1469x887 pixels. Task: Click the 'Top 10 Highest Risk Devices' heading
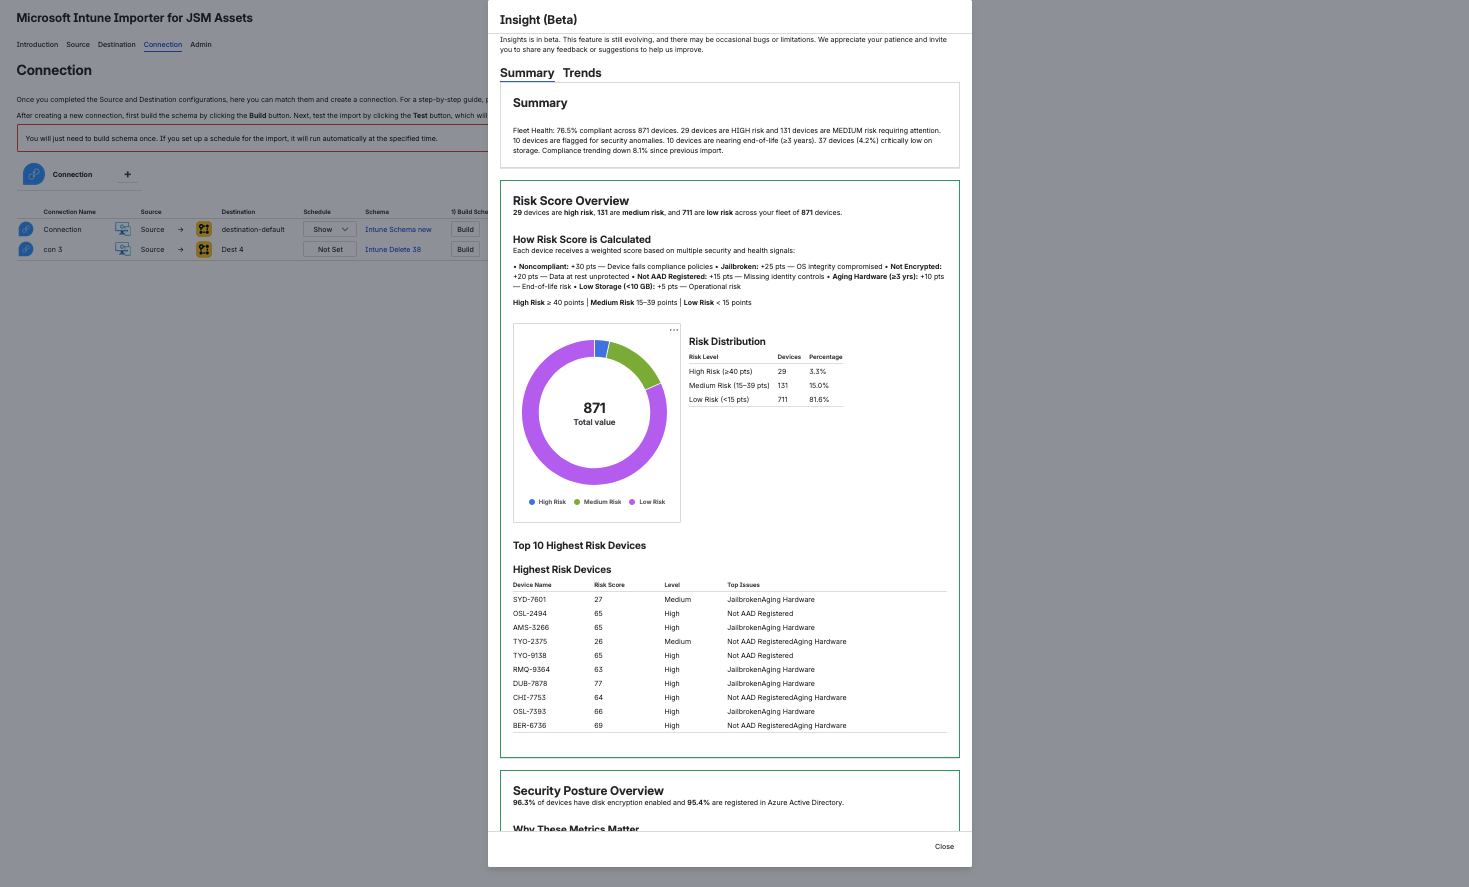point(579,546)
